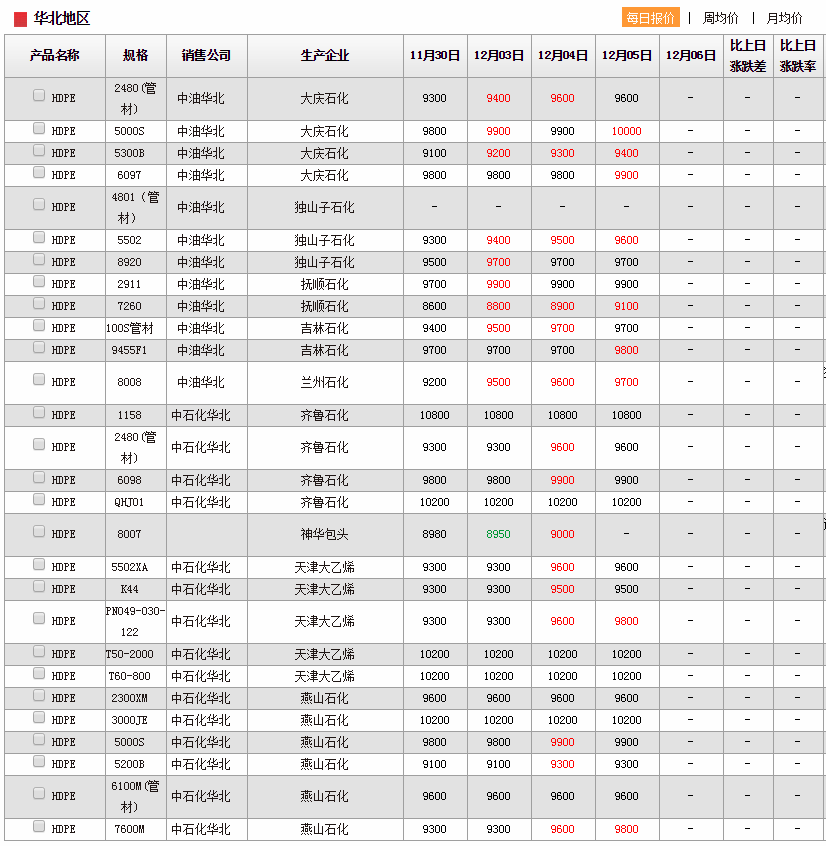Viewport: 826px width, 846px height.
Task: Click 8980 price in 8007 row
Action: click(434, 534)
